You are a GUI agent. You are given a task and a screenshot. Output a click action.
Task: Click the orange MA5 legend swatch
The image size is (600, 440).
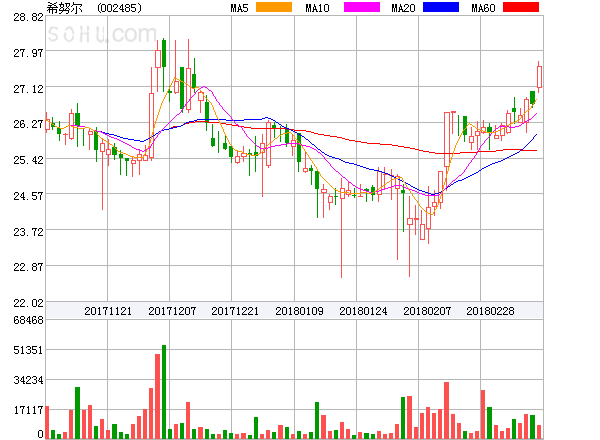(x=274, y=7)
